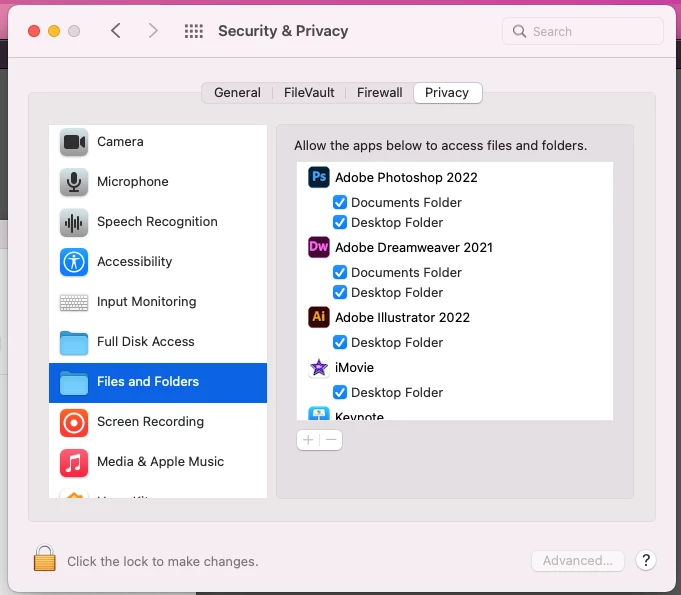The height and width of the screenshot is (595, 681).
Task: Switch to the FileVault tab
Action: (x=309, y=93)
